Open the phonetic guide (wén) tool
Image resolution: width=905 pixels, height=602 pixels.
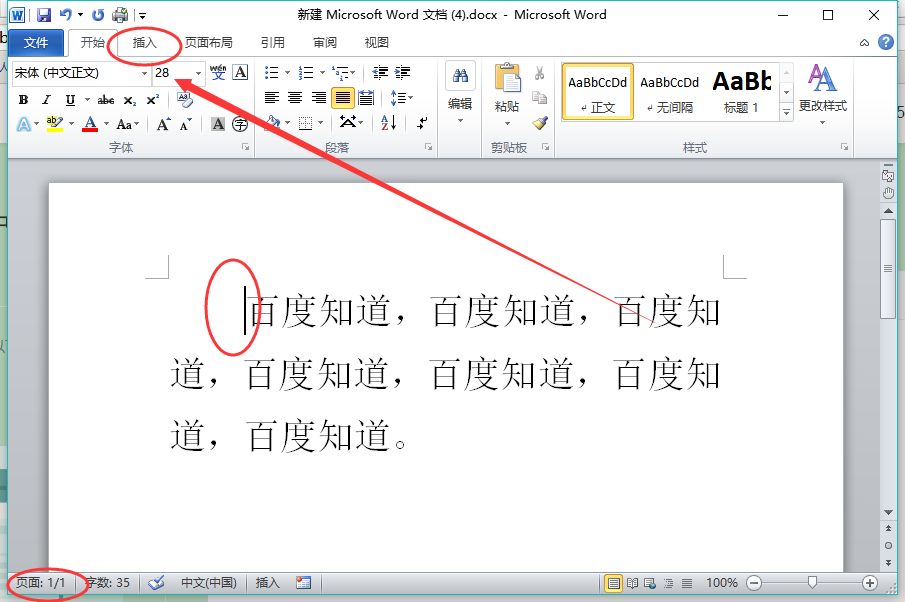coord(218,73)
